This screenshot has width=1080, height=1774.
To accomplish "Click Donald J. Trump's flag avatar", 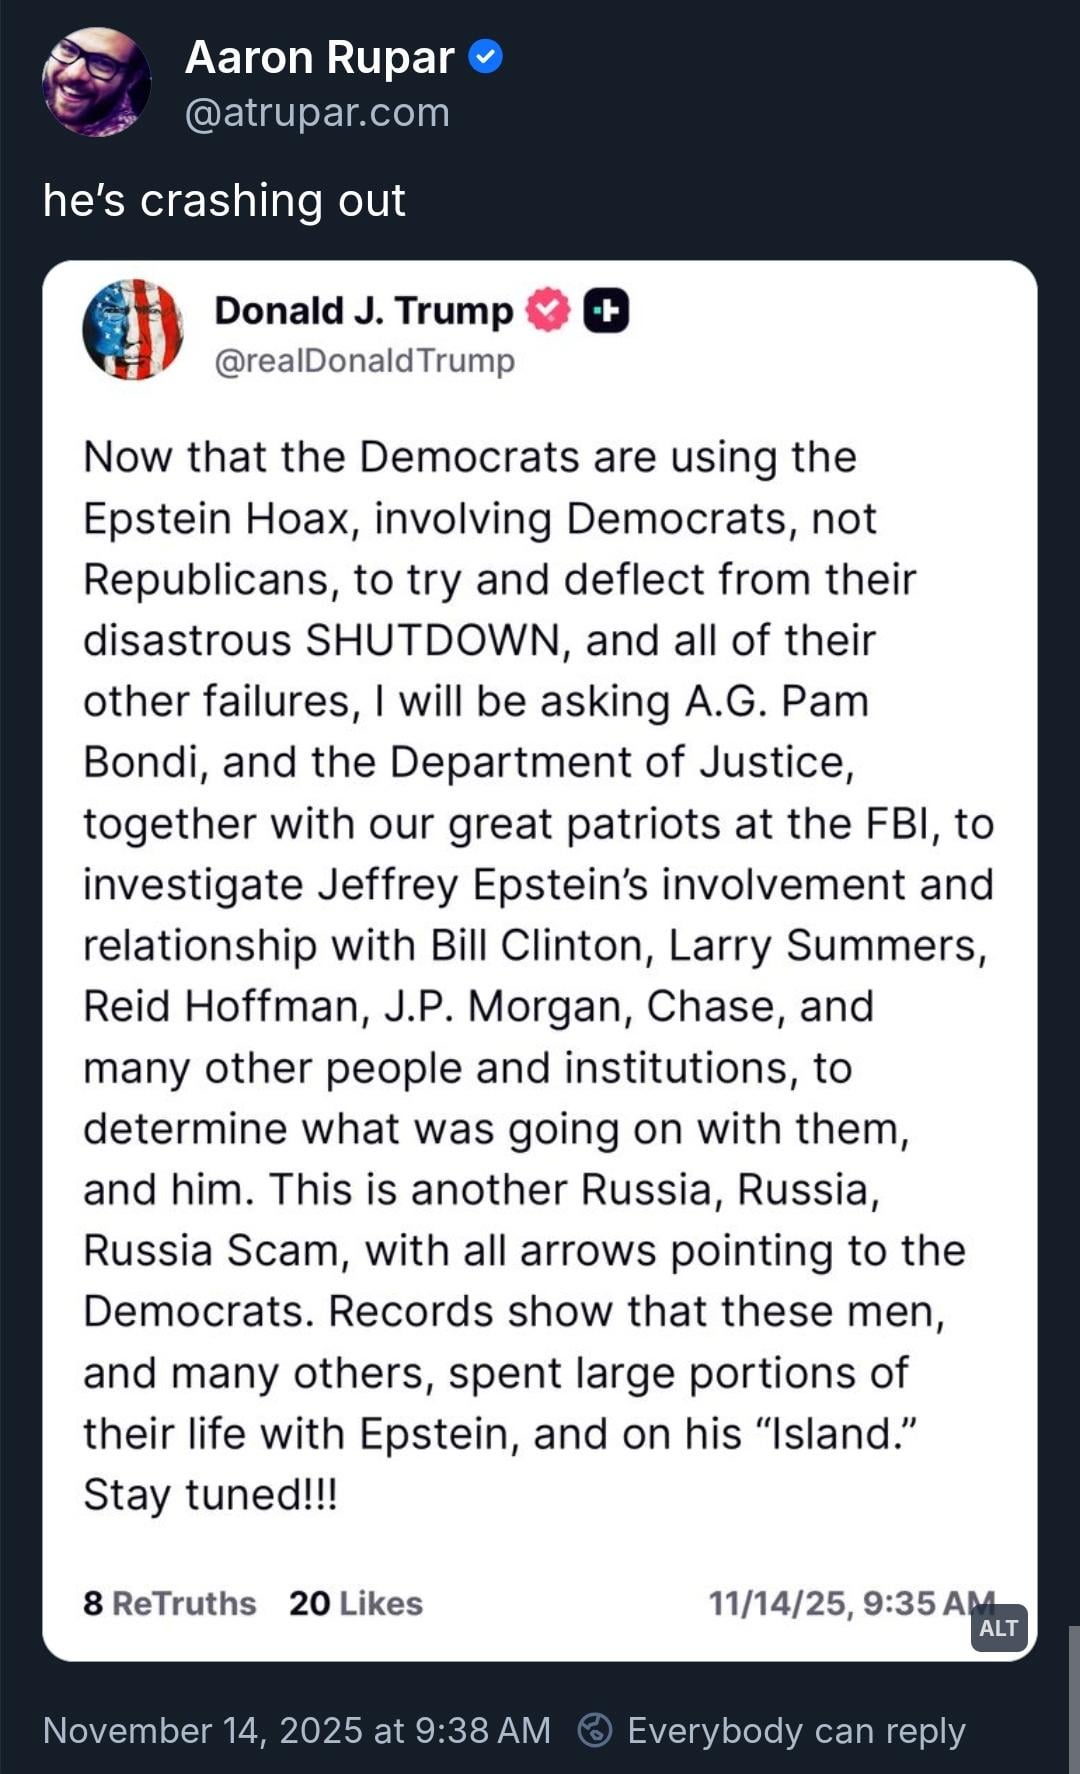I will pyautogui.click(x=133, y=329).
